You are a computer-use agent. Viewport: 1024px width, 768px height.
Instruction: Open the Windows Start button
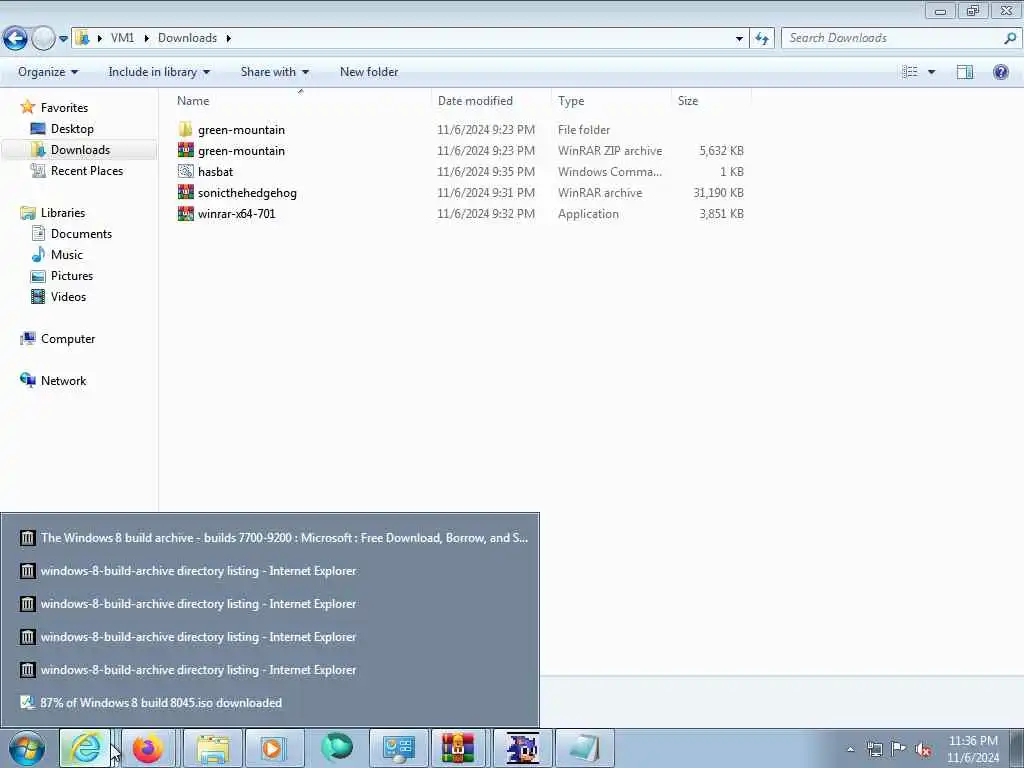[27, 748]
